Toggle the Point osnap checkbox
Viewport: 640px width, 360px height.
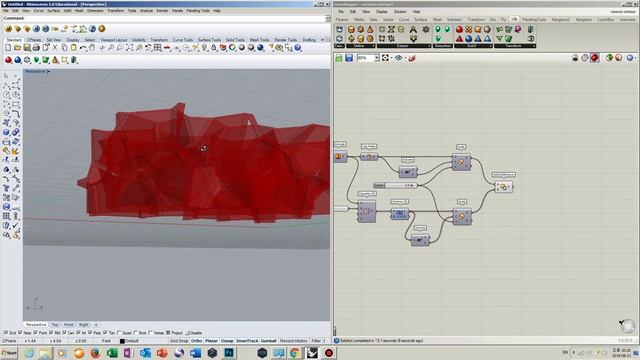click(35, 333)
